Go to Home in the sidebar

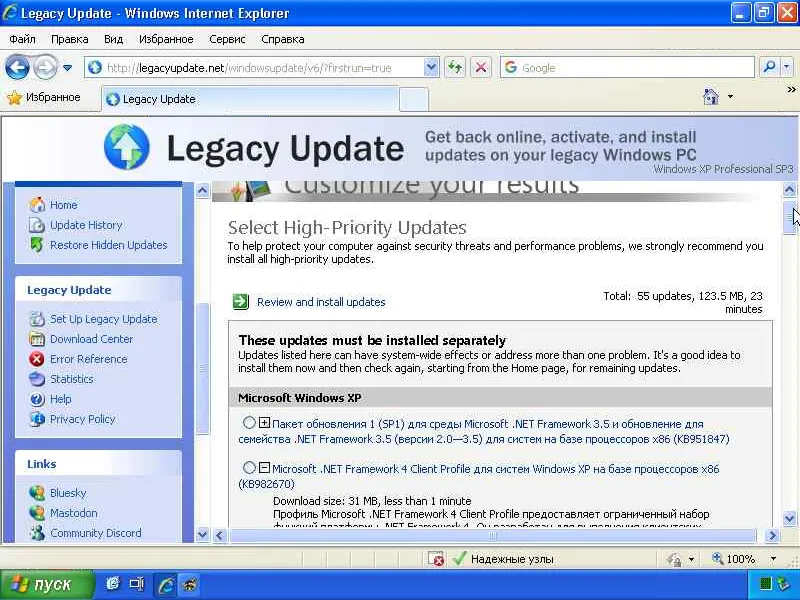click(x=63, y=205)
